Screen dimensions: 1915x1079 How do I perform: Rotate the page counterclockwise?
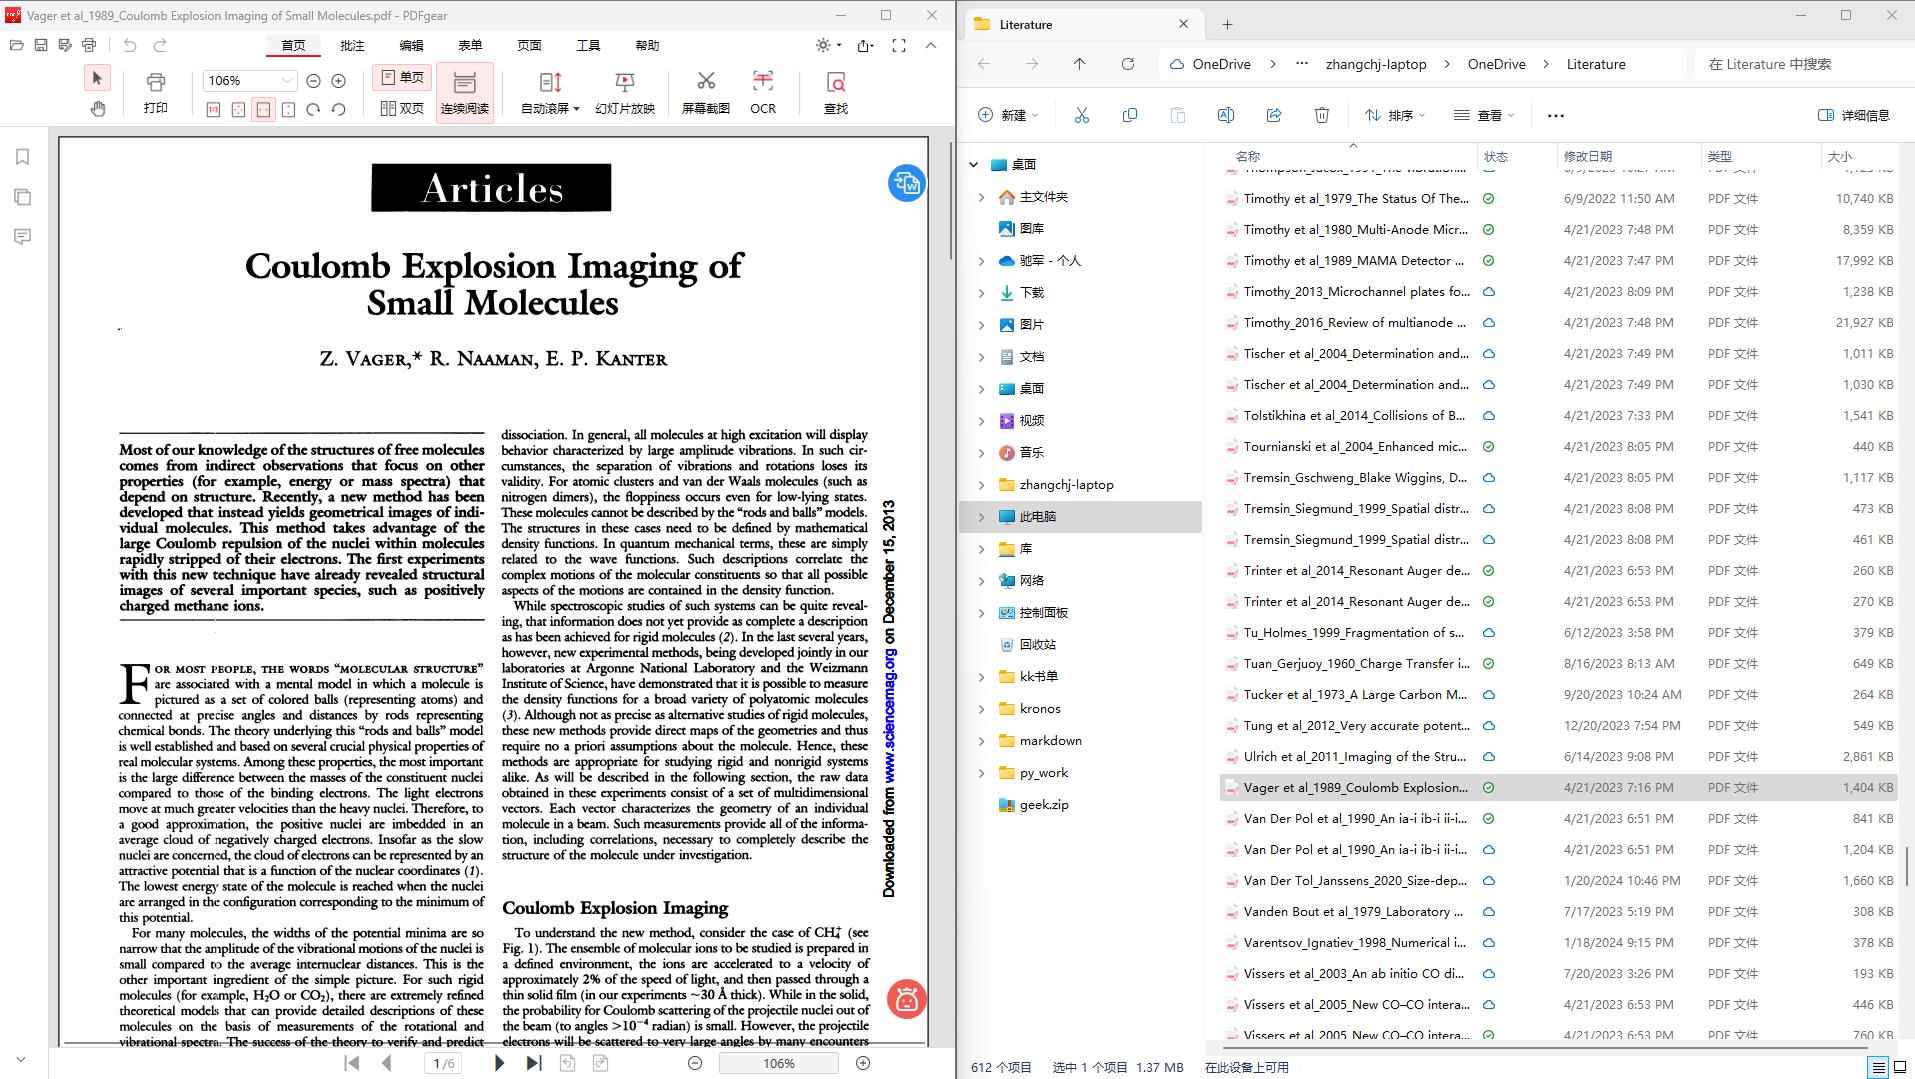click(338, 110)
